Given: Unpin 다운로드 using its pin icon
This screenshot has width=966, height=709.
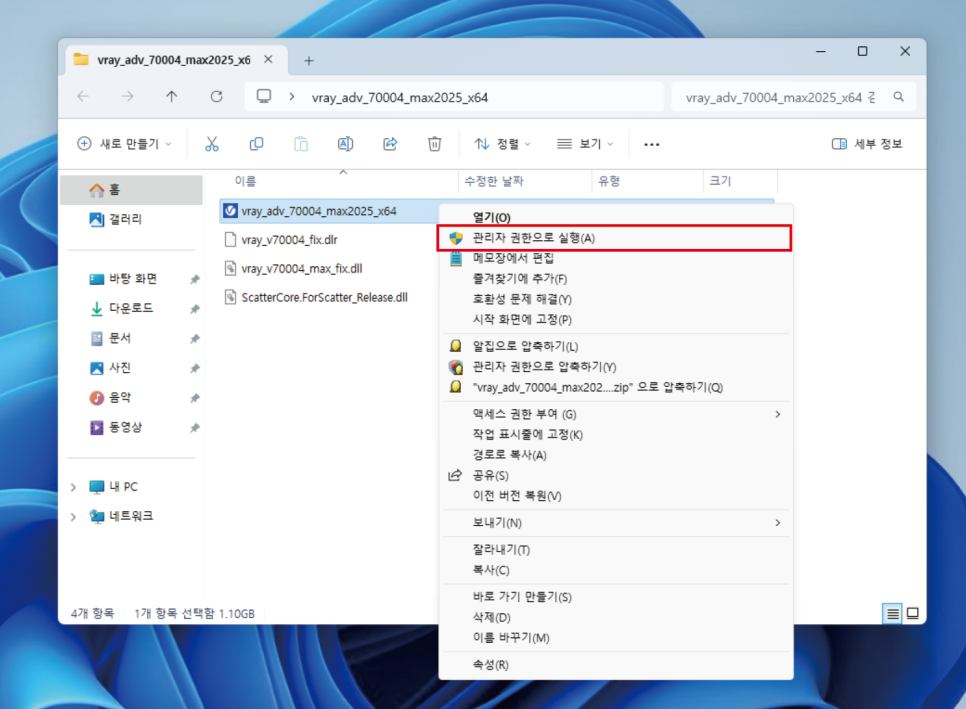Looking at the screenshot, I should click(x=195, y=309).
